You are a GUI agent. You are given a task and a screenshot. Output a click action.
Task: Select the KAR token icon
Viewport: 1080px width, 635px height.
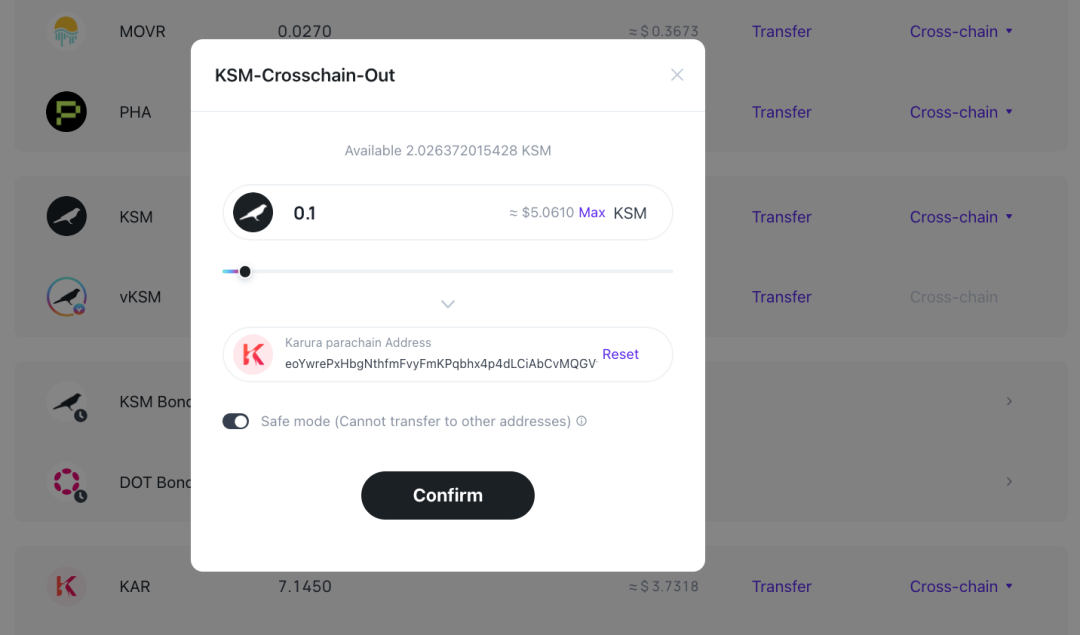pos(66,586)
